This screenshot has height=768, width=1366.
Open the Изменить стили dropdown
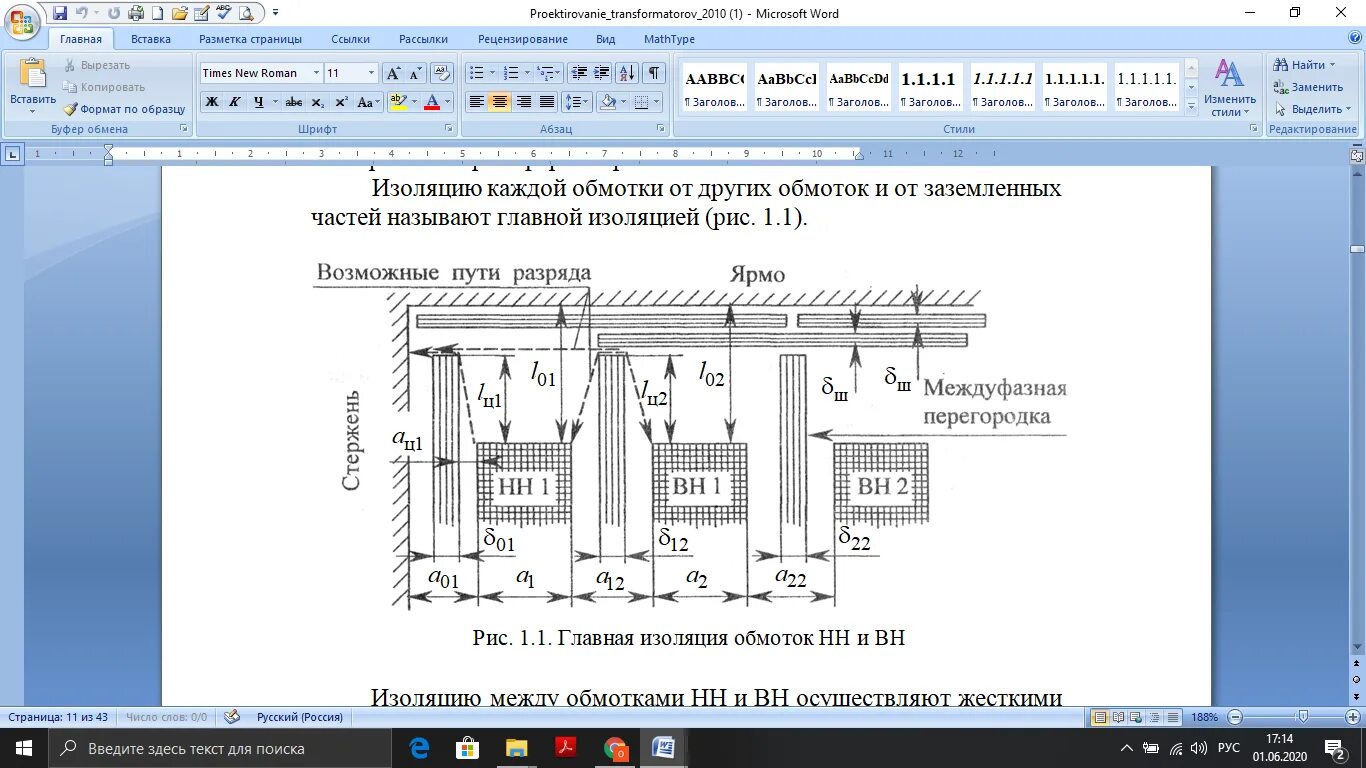pyautogui.click(x=1230, y=88)
